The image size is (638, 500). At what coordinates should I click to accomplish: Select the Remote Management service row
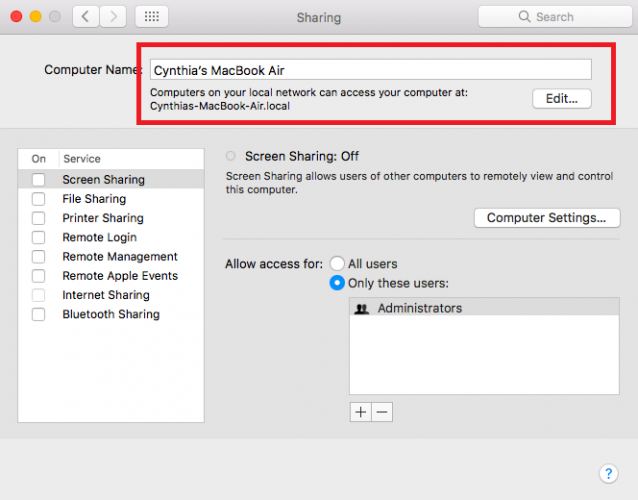tap(111, 257)
